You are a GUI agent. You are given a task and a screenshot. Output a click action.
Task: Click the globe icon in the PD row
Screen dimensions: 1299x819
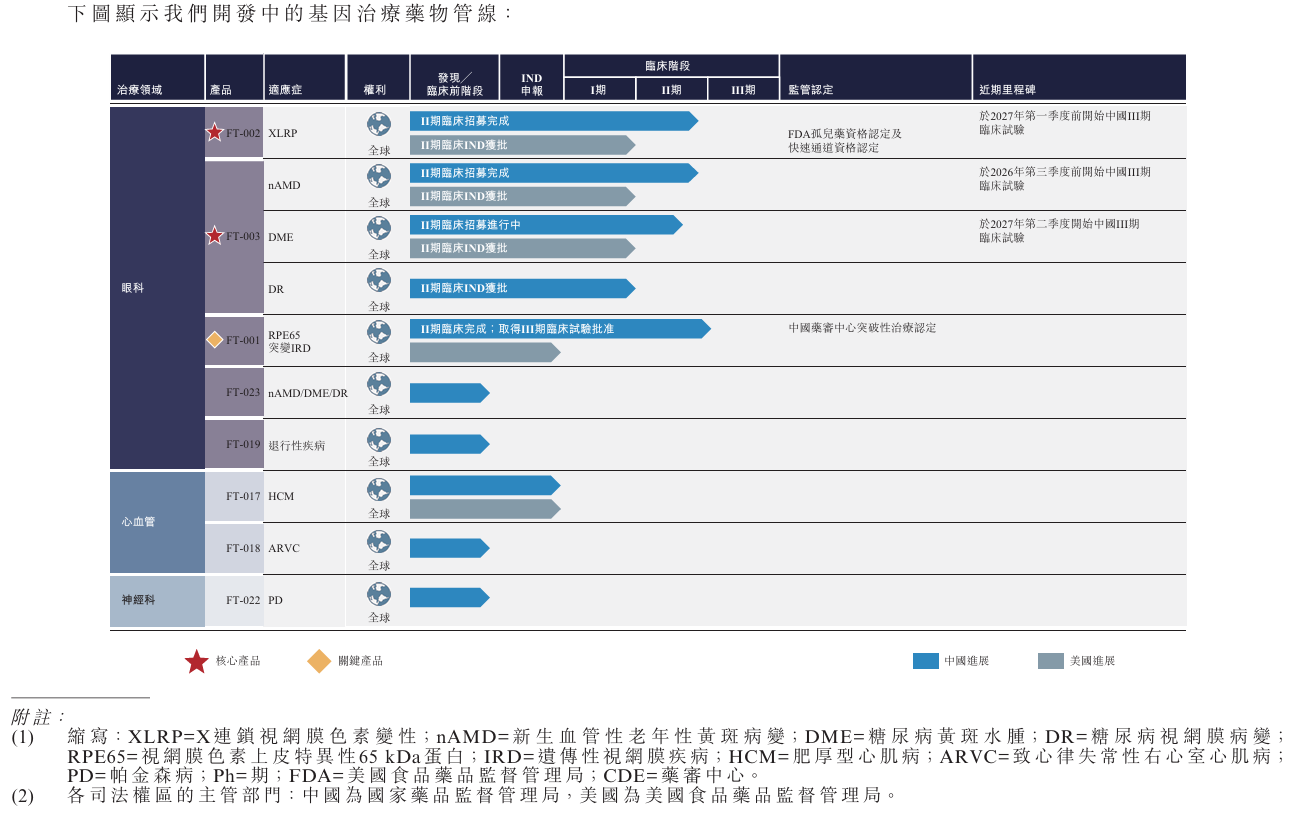[379, 594]
